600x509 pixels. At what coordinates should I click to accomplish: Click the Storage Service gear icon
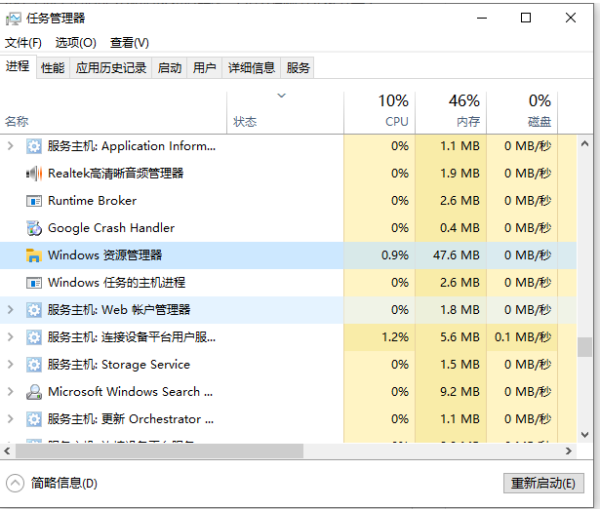tap(34, 365)
